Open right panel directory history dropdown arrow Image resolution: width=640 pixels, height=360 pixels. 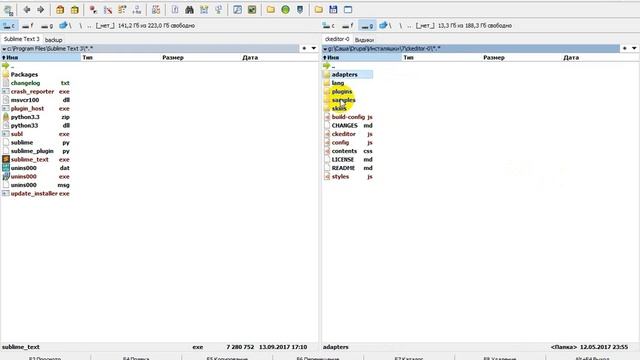click(x=634, y=49)
